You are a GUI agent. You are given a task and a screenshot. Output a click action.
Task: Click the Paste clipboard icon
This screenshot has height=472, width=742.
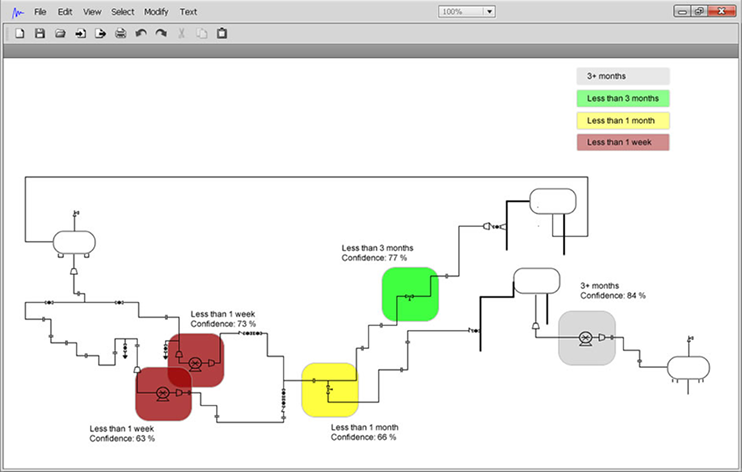(x=221, y=33)
